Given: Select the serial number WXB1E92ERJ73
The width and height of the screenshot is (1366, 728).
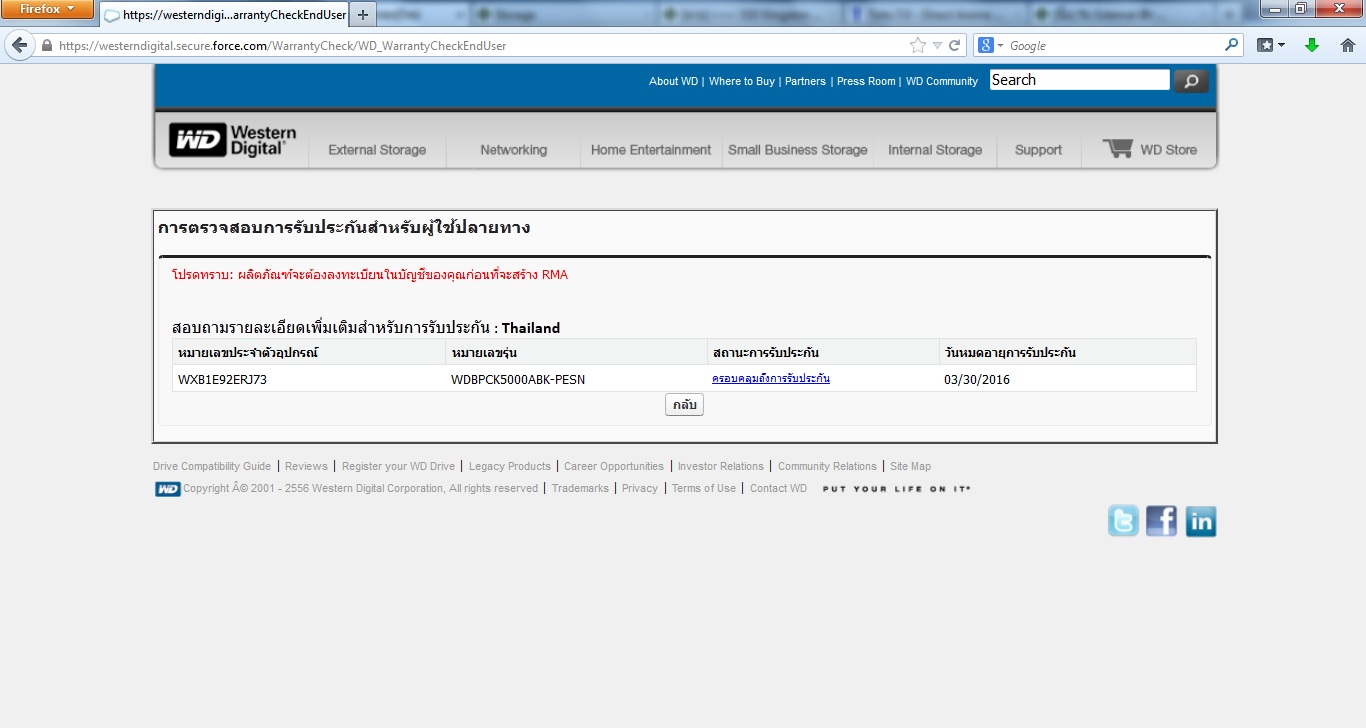Looking at the screenshot, I should tap(222, 380).
